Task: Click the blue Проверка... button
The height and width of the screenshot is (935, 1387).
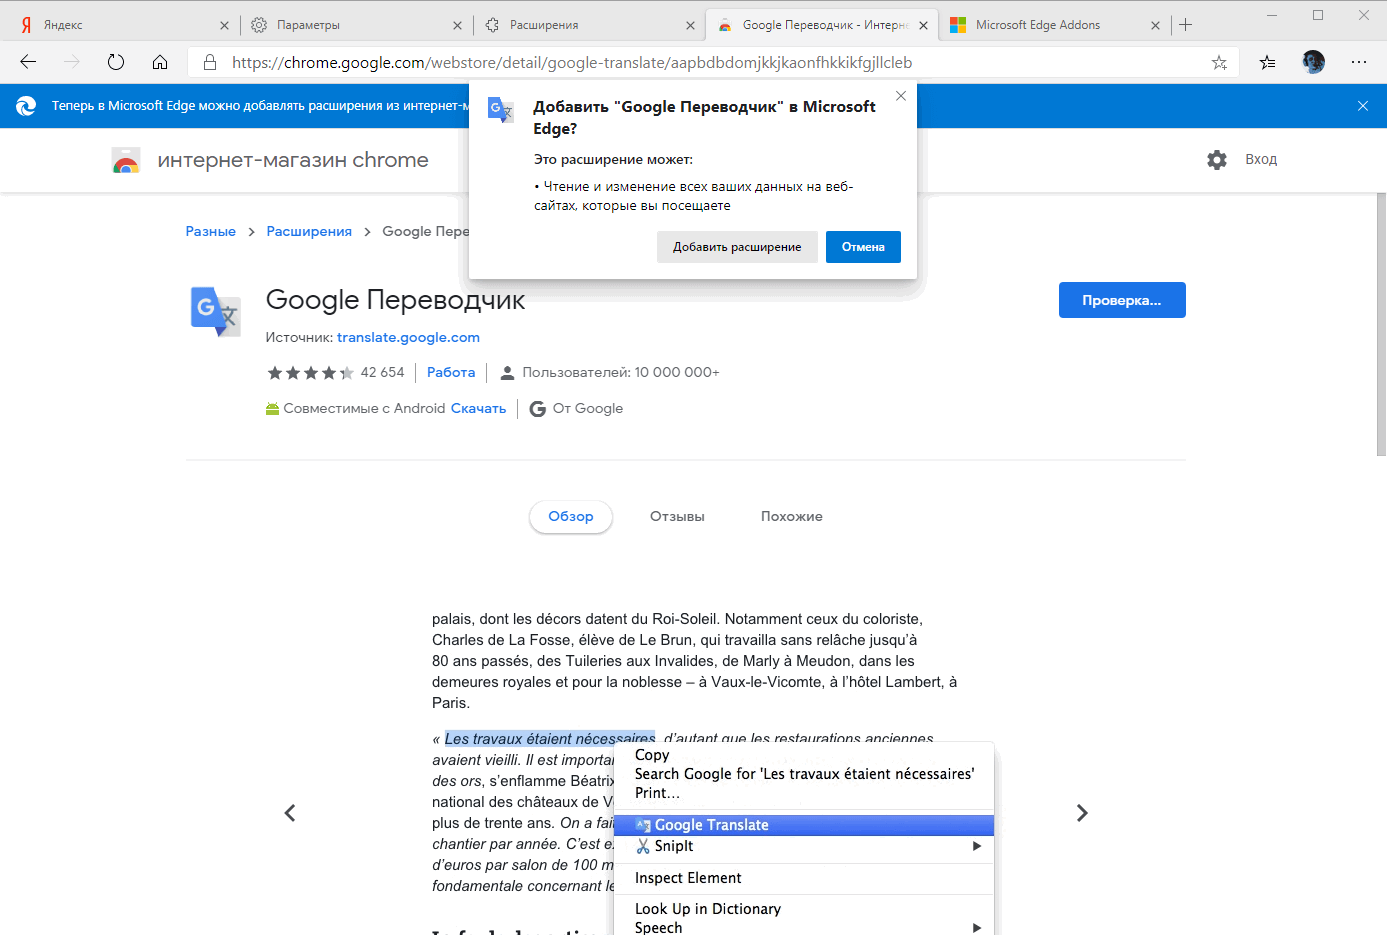Action: [x=1122, y=300]
